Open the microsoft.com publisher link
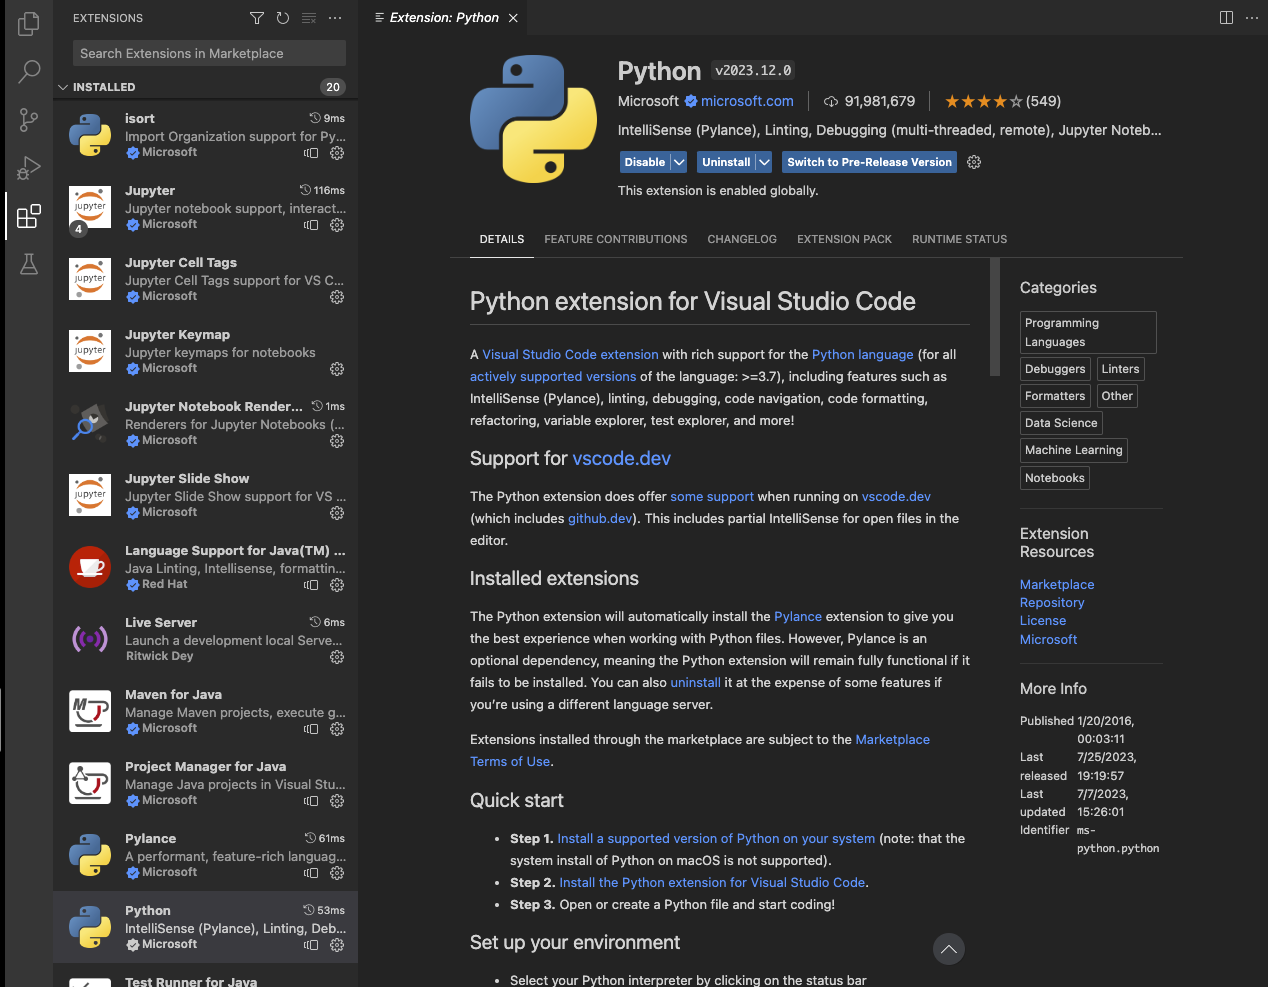This screenshot has width=1268, height=987. pyautogui.click(x=747, y=101)
